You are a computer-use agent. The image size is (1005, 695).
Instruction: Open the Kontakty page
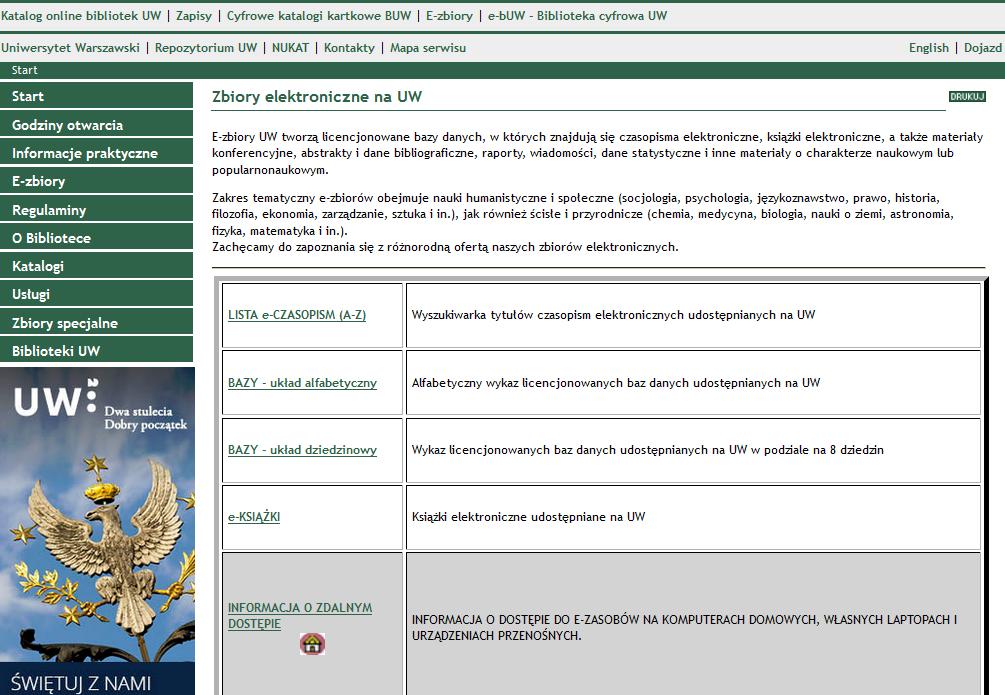[349, 48]
